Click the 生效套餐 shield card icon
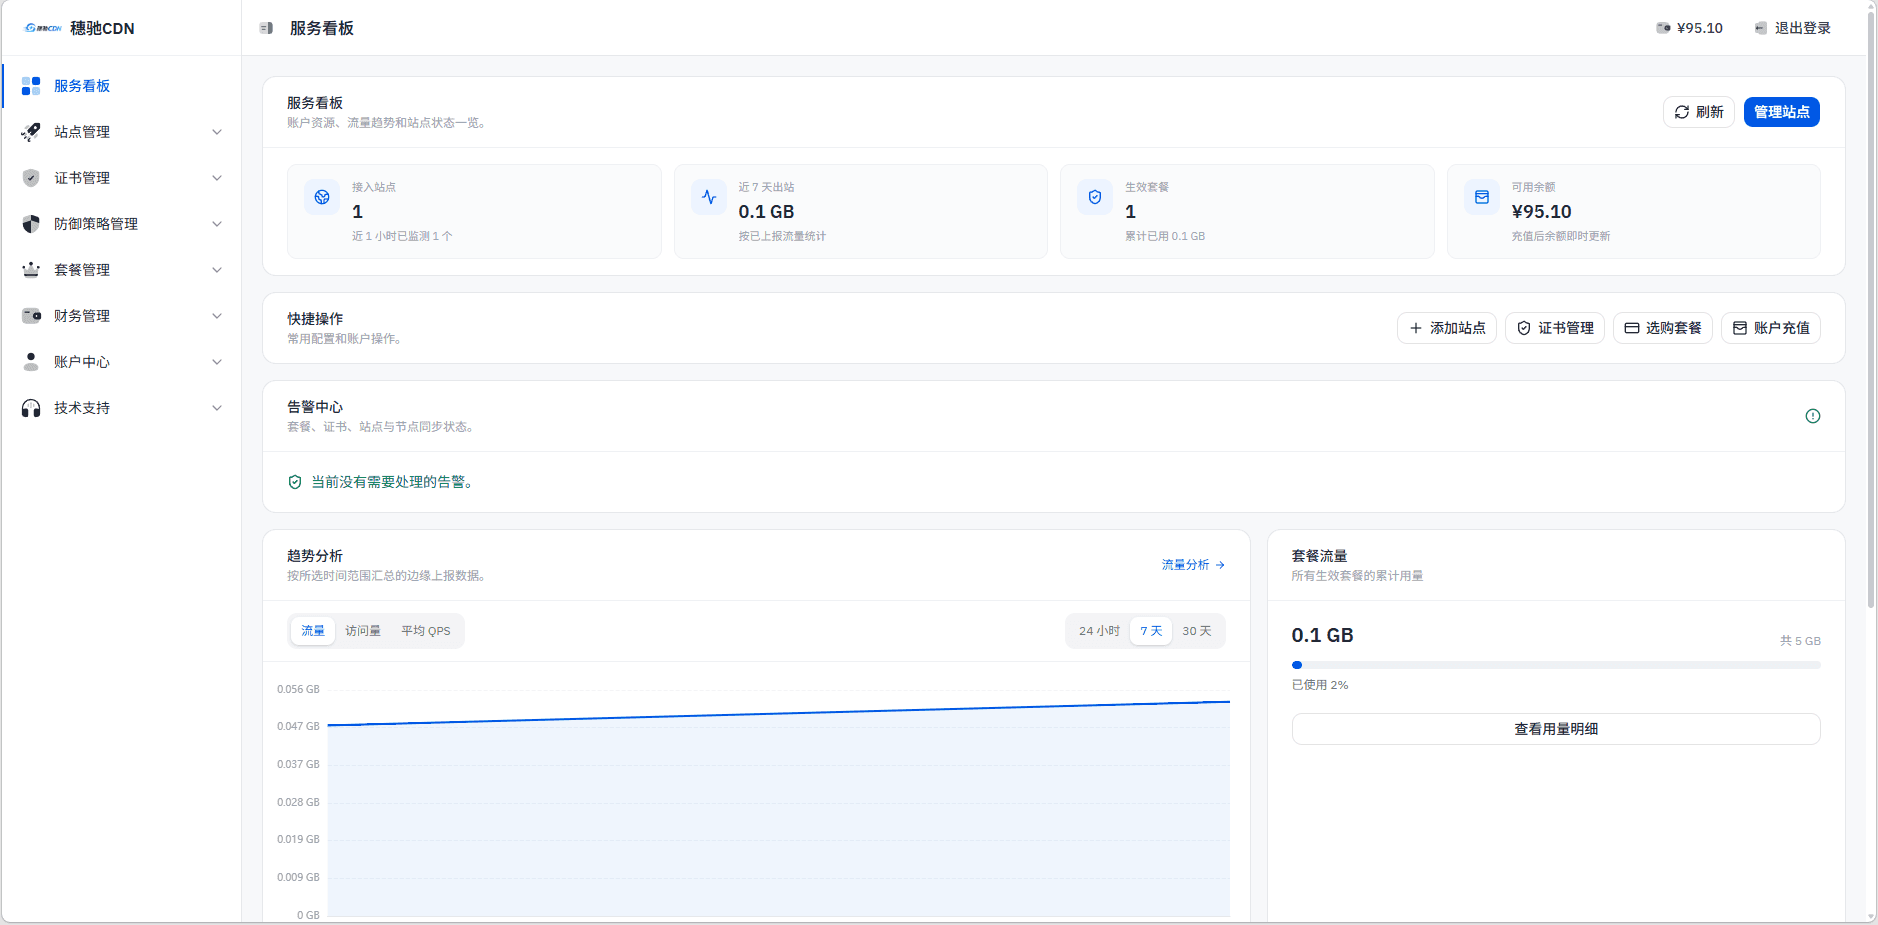The width and height of the screenshot is (1878, 925). 1095,197
